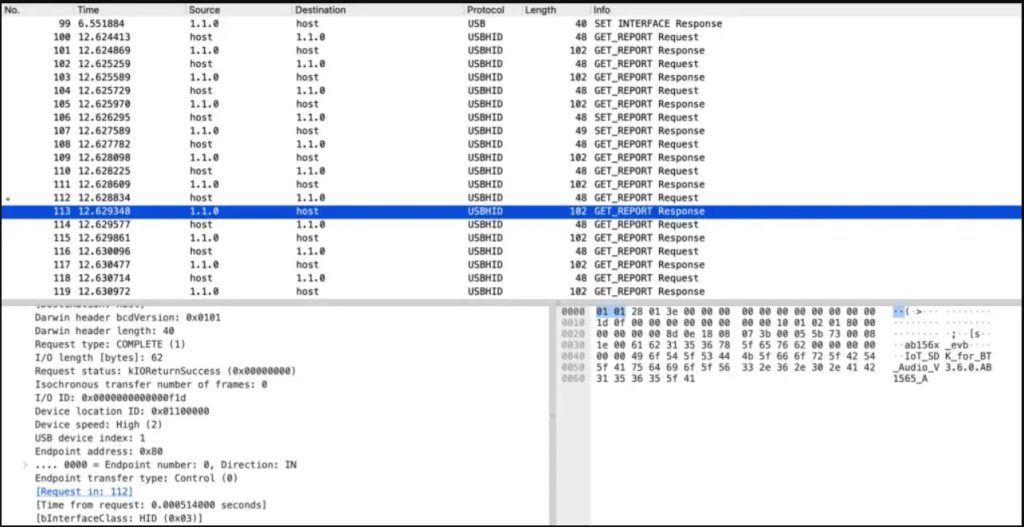The height and width of the screenshot is (527, 1024).
Task: Click hex offset row 0000
Action: (x=572, y=311)
